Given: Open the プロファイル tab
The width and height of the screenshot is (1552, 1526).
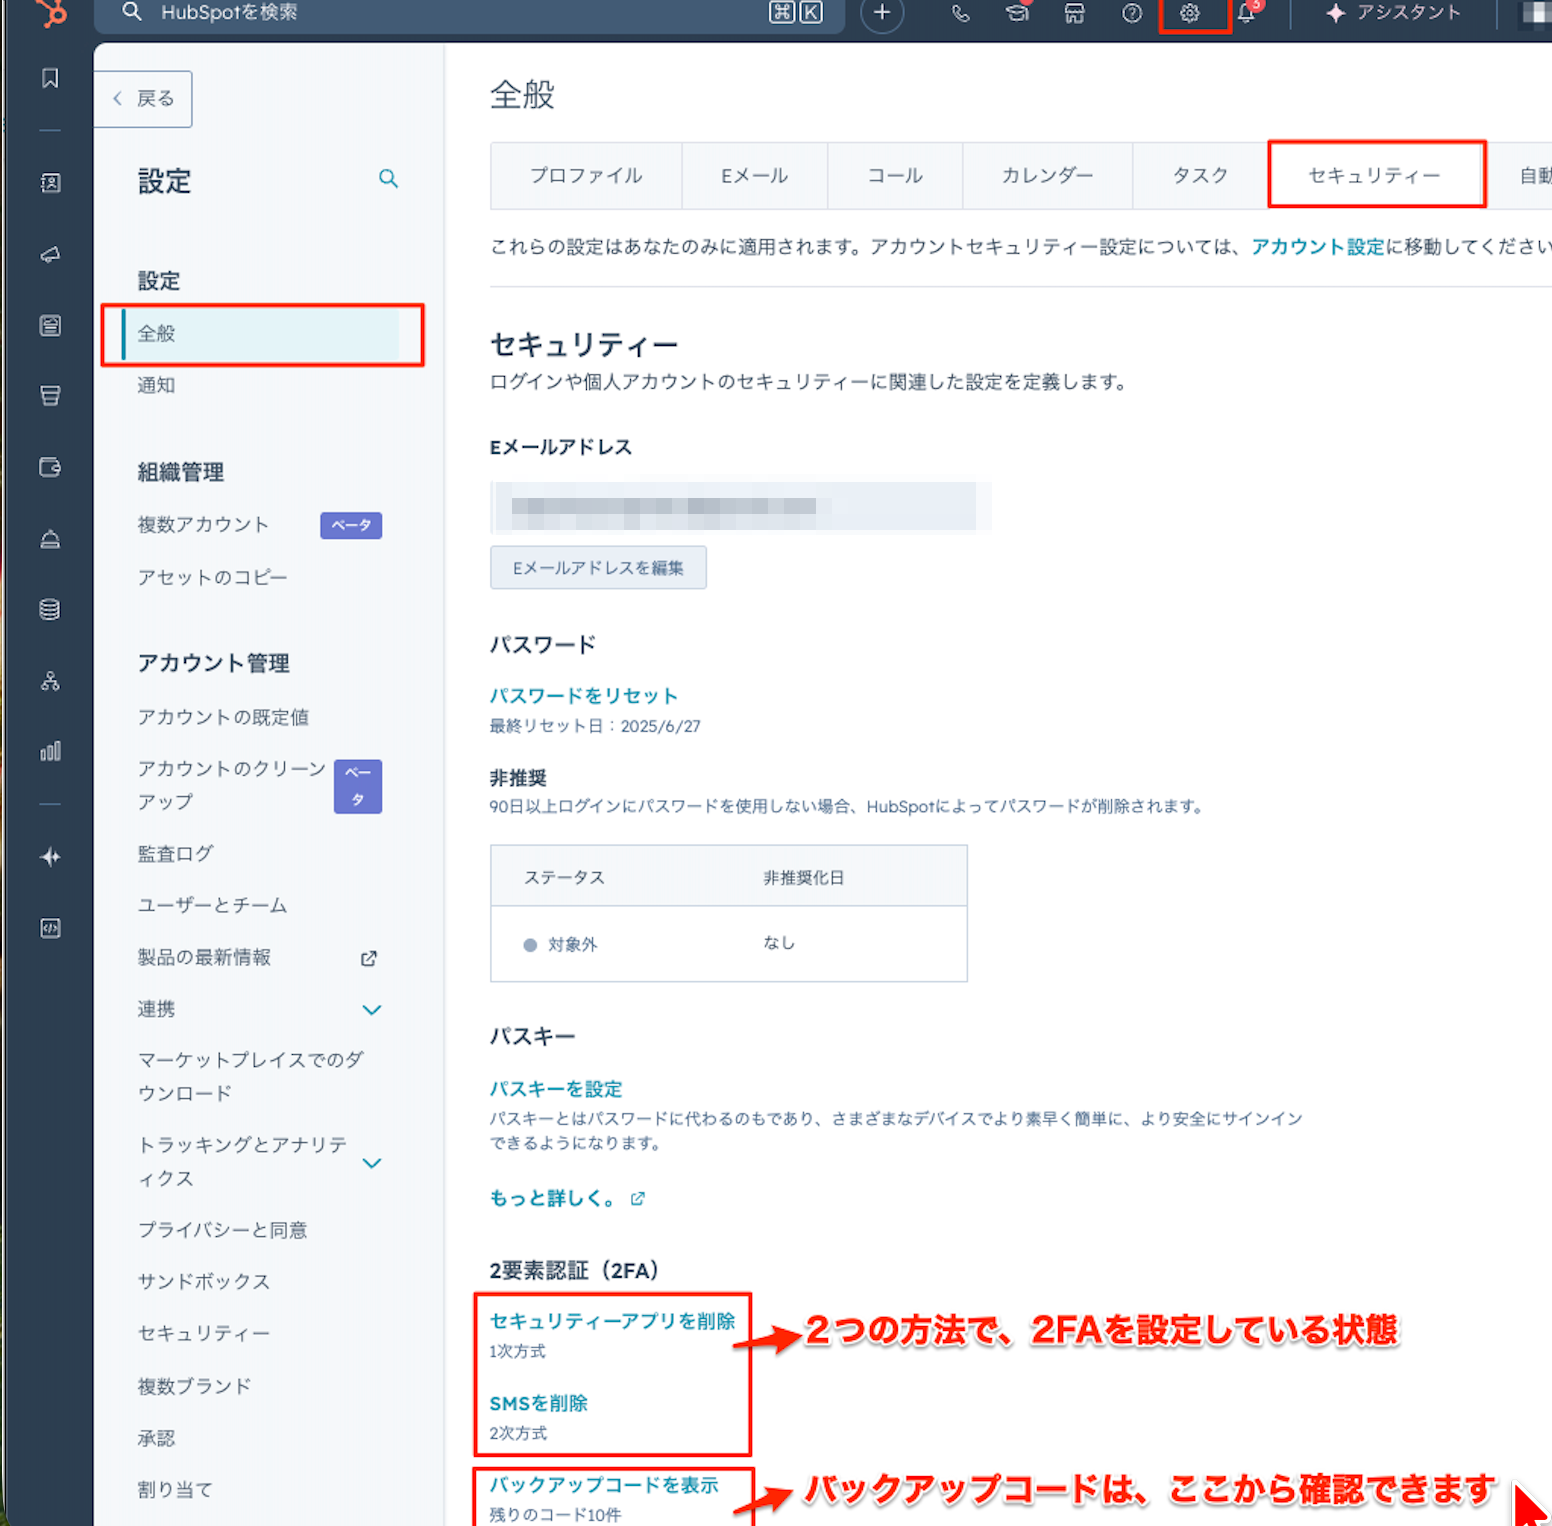Looking at the screenshot, I should [x=585, y=175].
